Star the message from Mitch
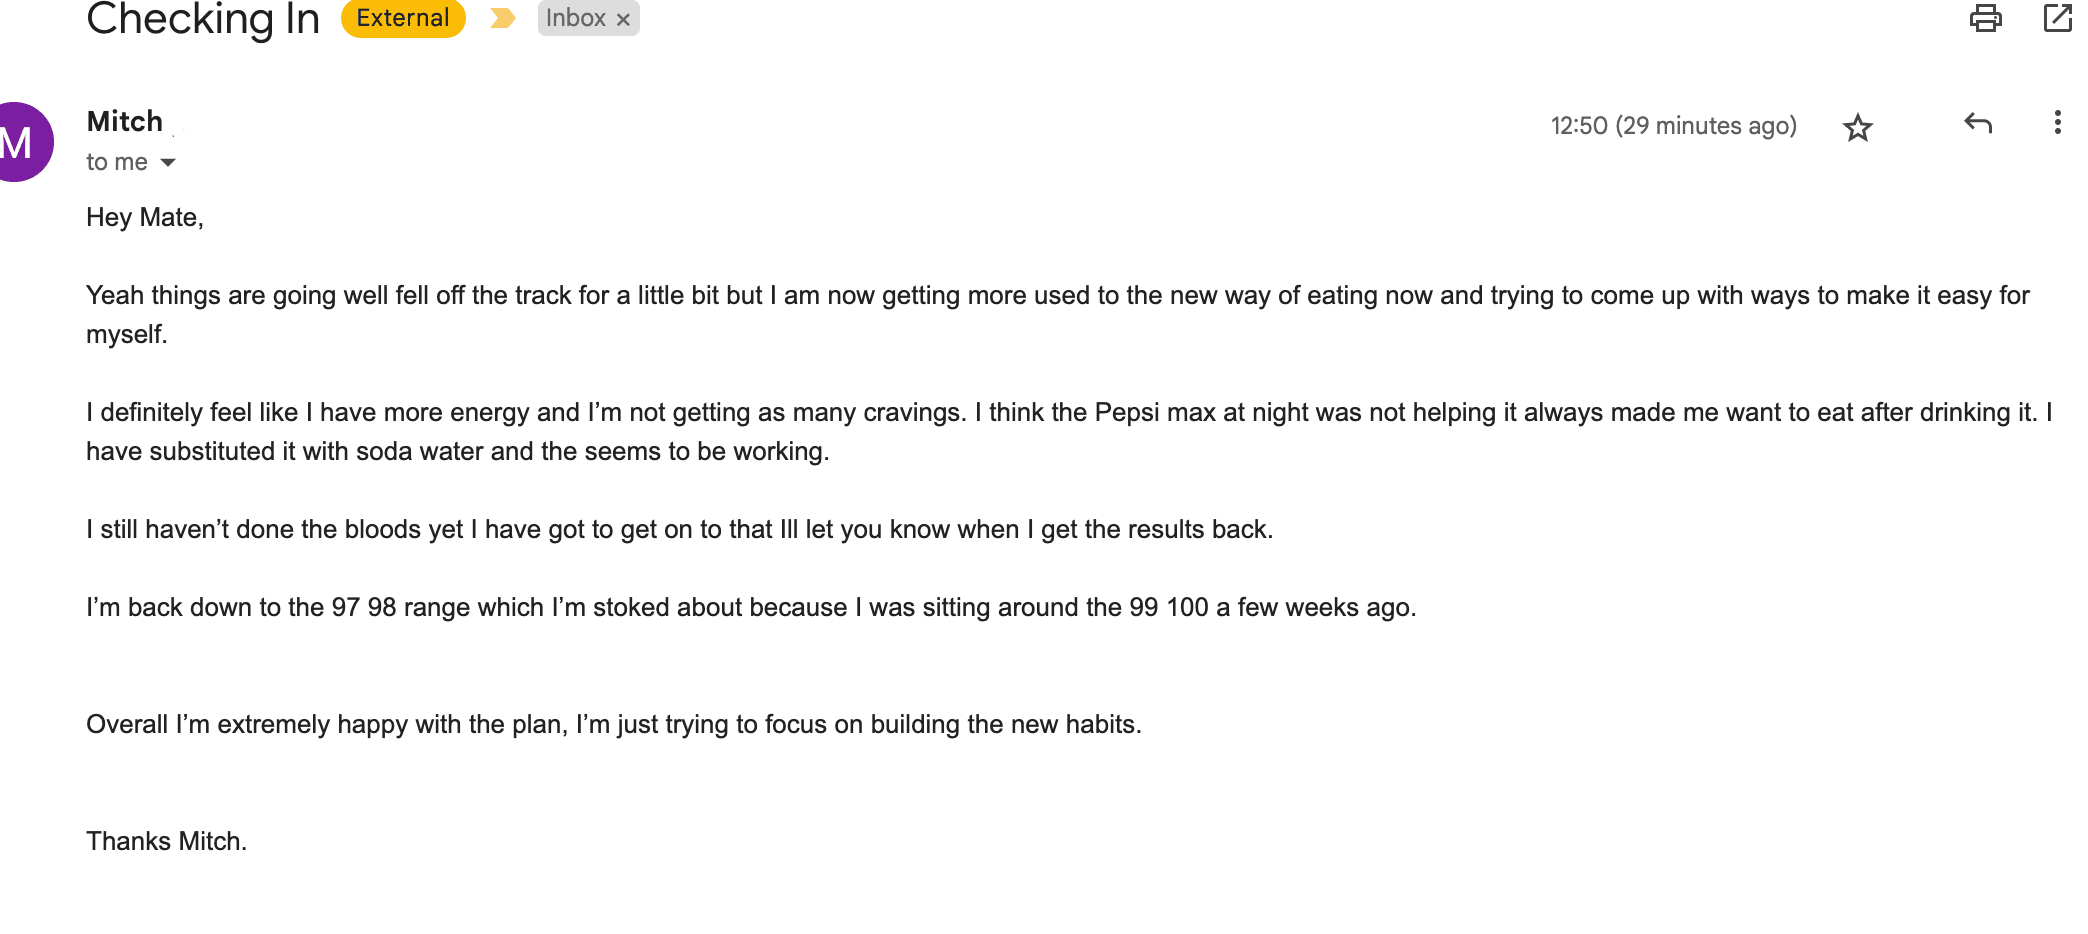 point(1858,127)
